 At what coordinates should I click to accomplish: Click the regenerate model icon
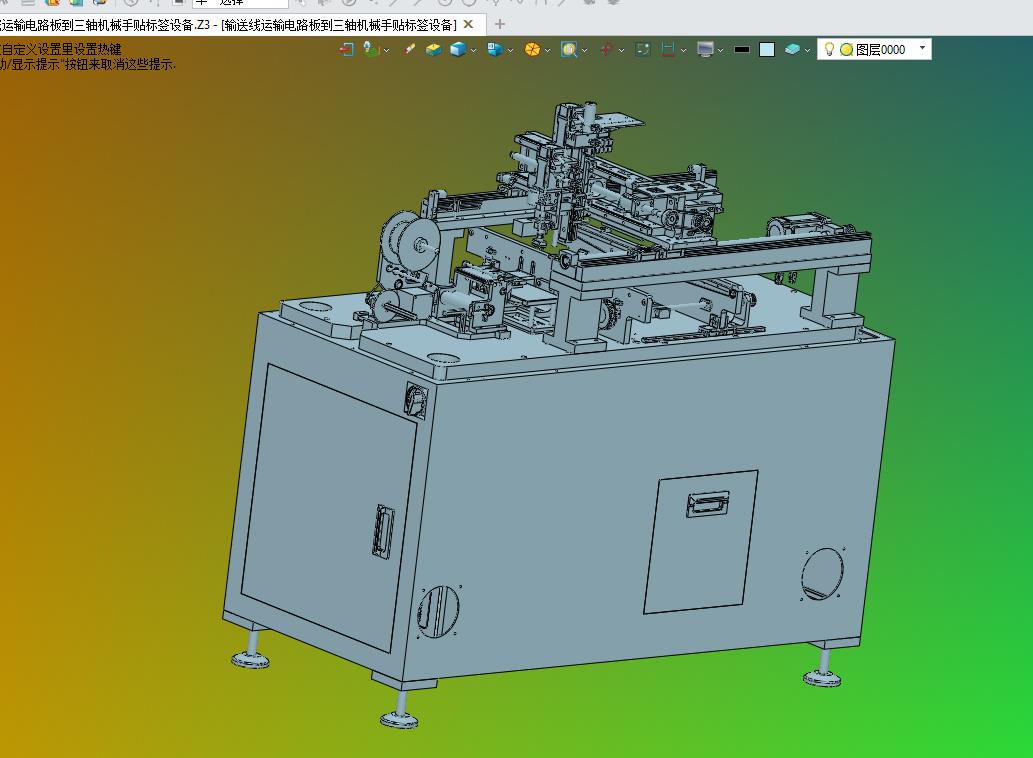click(x=371, y=49)
